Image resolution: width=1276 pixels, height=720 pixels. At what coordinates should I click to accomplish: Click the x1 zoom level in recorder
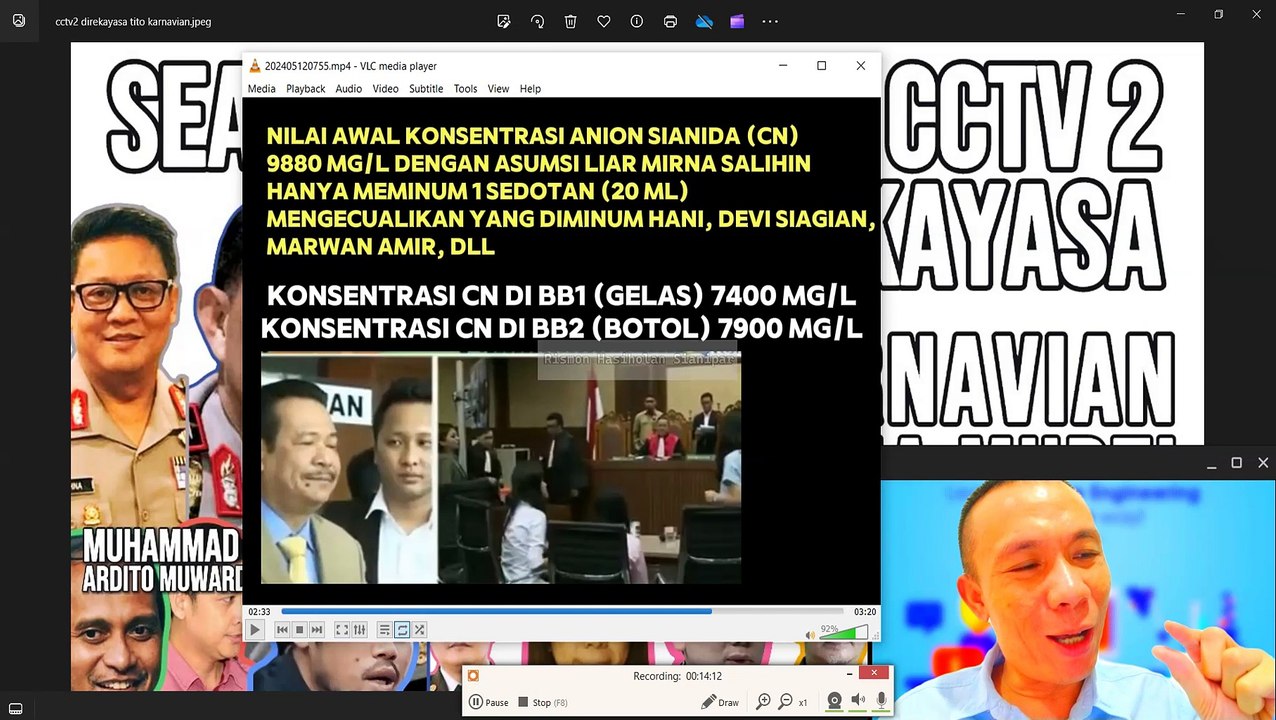click(x=803, y=703)
